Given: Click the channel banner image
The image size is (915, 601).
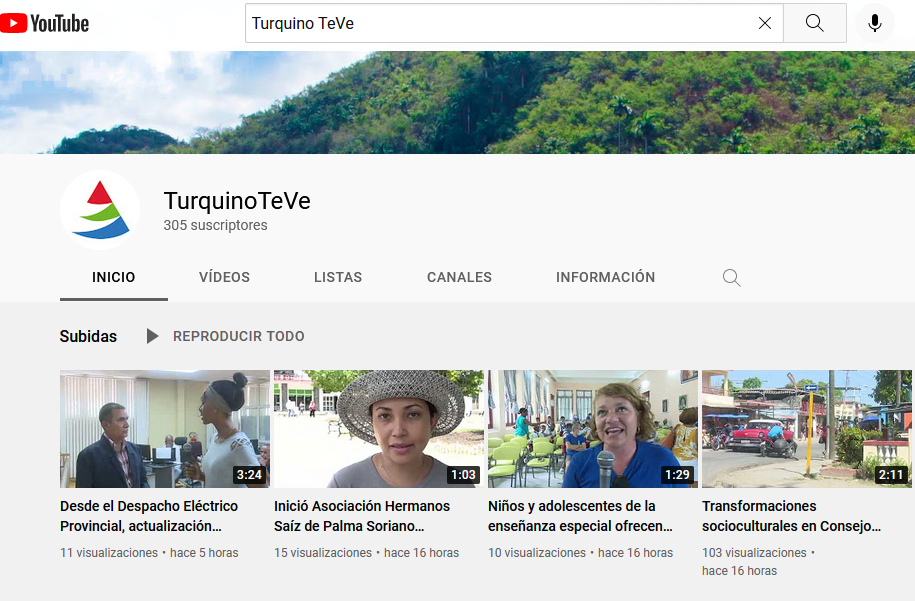Looking at the screenshot, I should [458, 103].
